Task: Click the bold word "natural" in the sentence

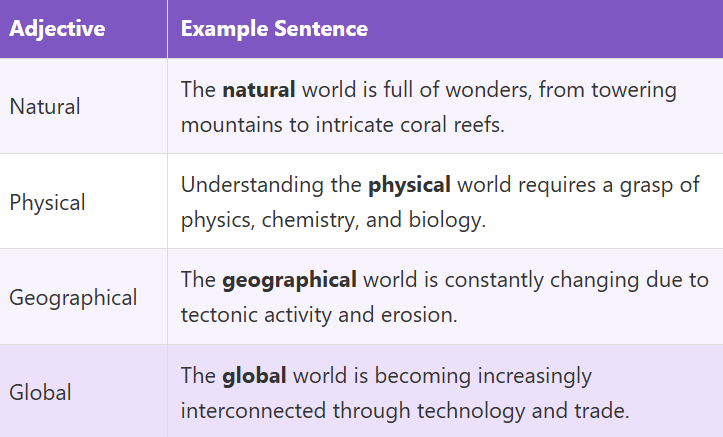Action: (258, 90)
